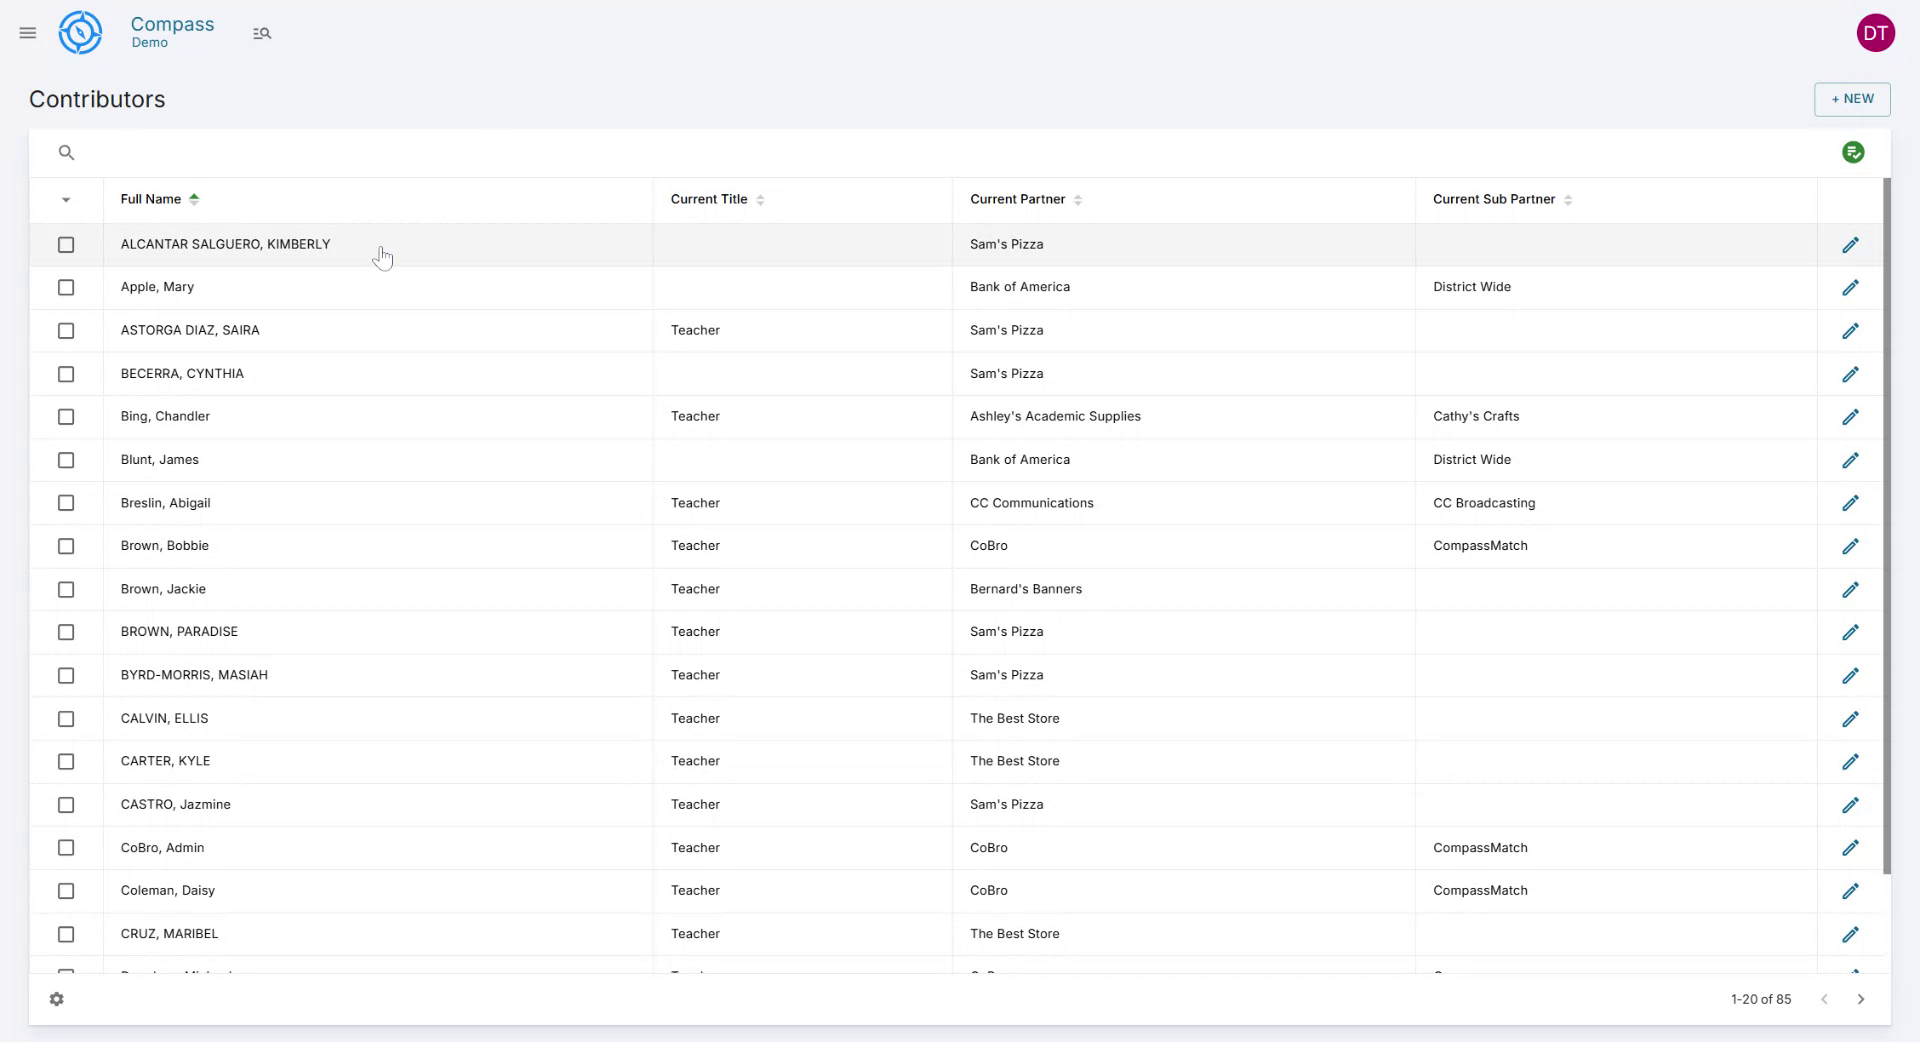This screenshot has height=1042, width=1920.
Task: Open the selection dropdown in the header column
Action: (x=66, y=200)
